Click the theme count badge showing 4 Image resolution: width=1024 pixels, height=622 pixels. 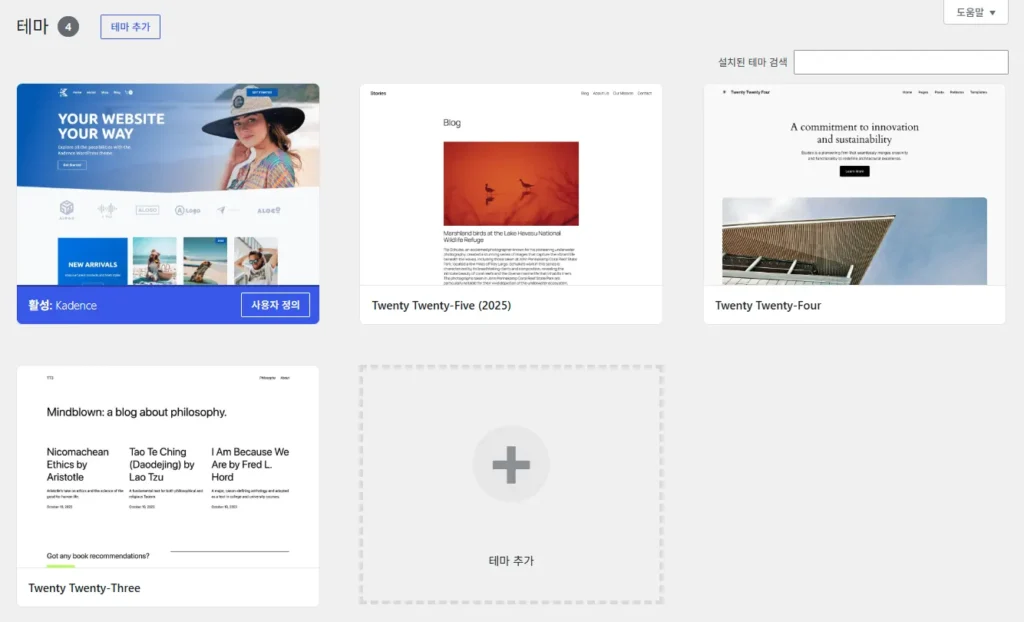(68, 27)
